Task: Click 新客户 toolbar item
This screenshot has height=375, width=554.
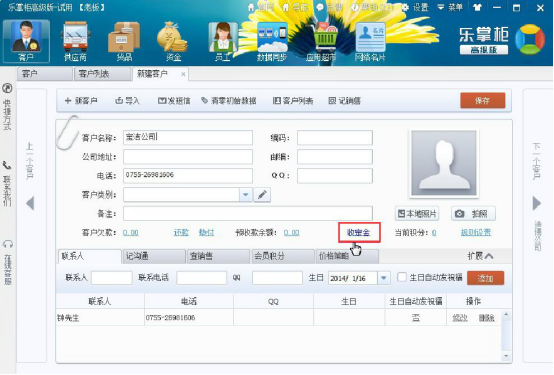Action: pyautogui.click(x=81, y=101)
